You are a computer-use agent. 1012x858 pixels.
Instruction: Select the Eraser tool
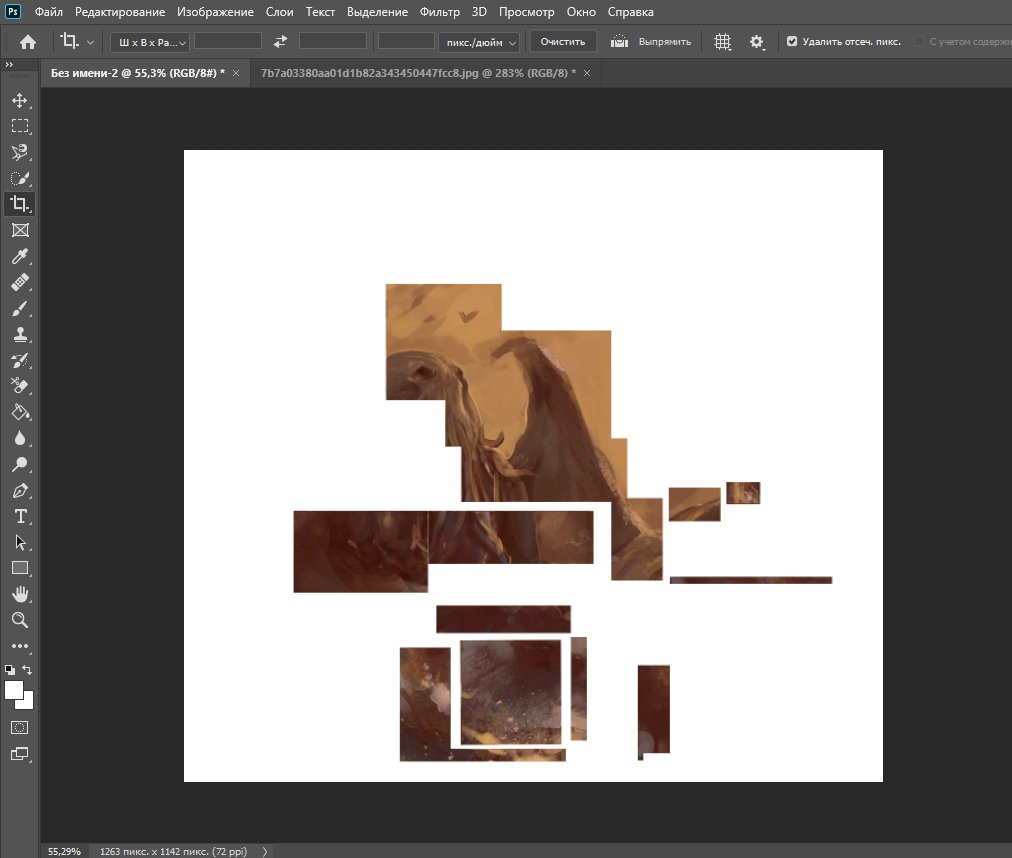click(20, 386)
